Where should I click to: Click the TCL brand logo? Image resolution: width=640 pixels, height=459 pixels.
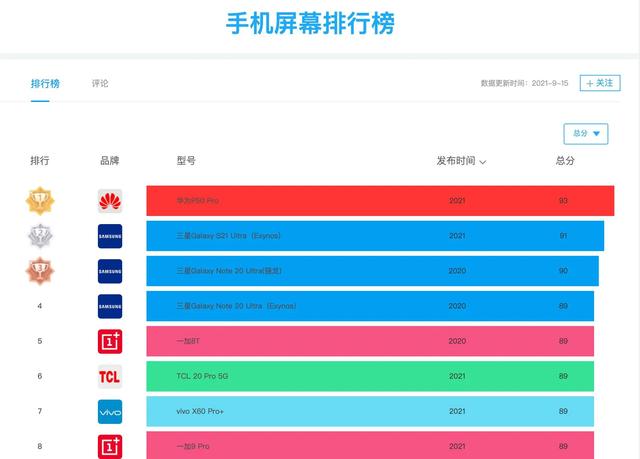coord(110,377)
